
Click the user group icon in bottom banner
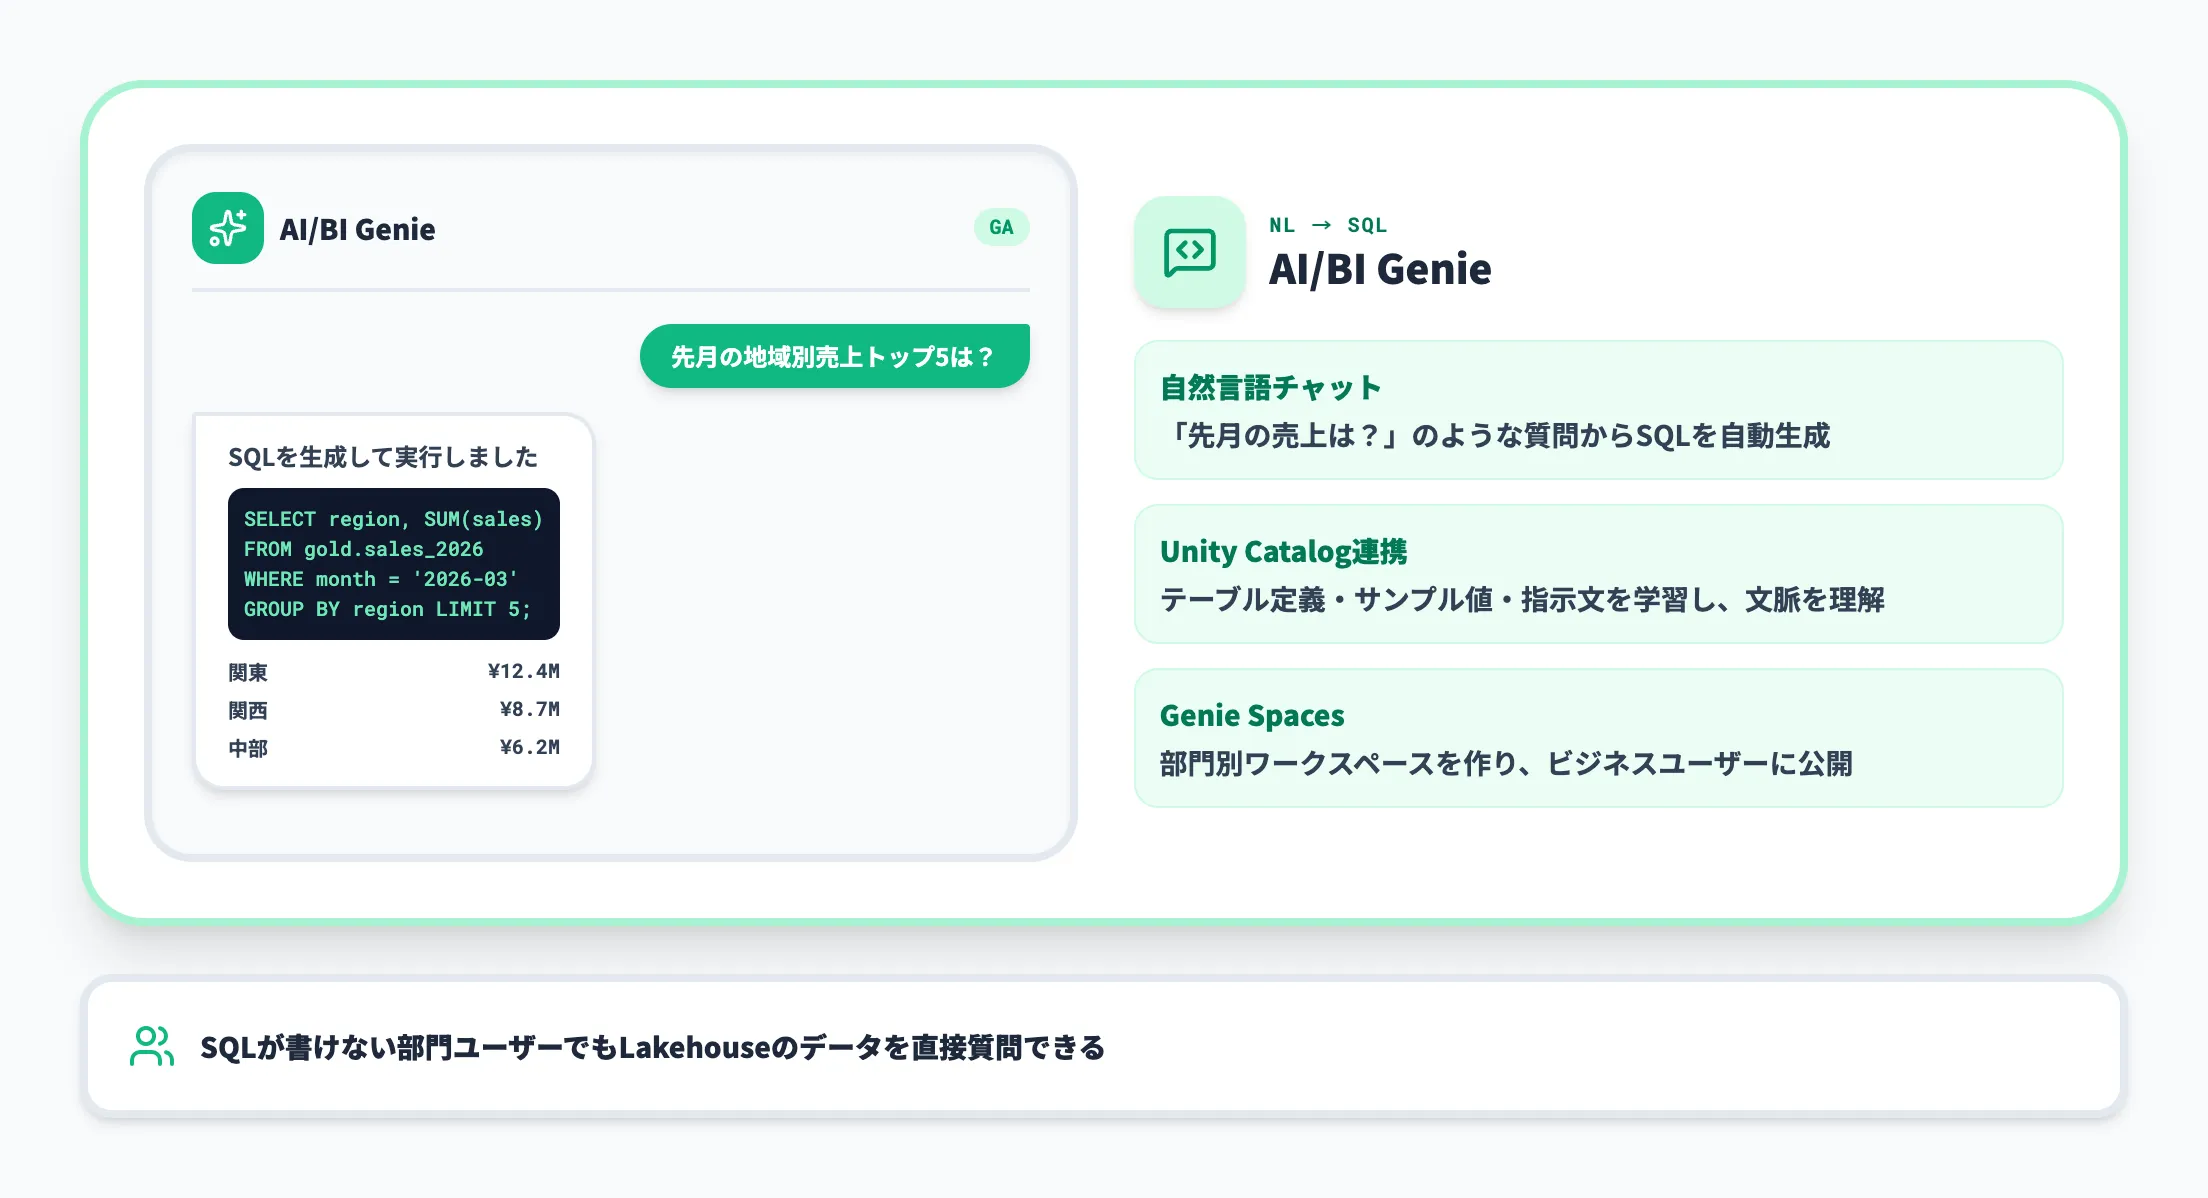pyautogui.click(x=150, y=1046)
